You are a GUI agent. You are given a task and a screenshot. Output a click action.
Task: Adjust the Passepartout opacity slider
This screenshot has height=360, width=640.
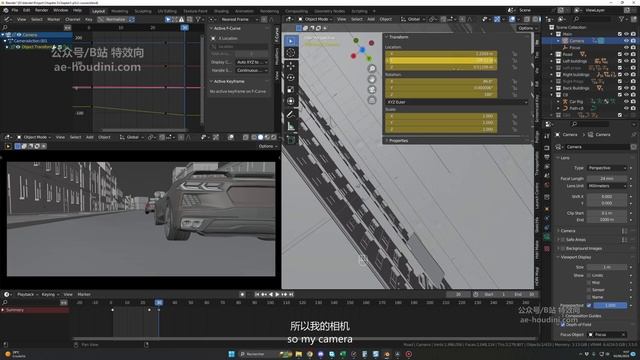pos(610,305)
